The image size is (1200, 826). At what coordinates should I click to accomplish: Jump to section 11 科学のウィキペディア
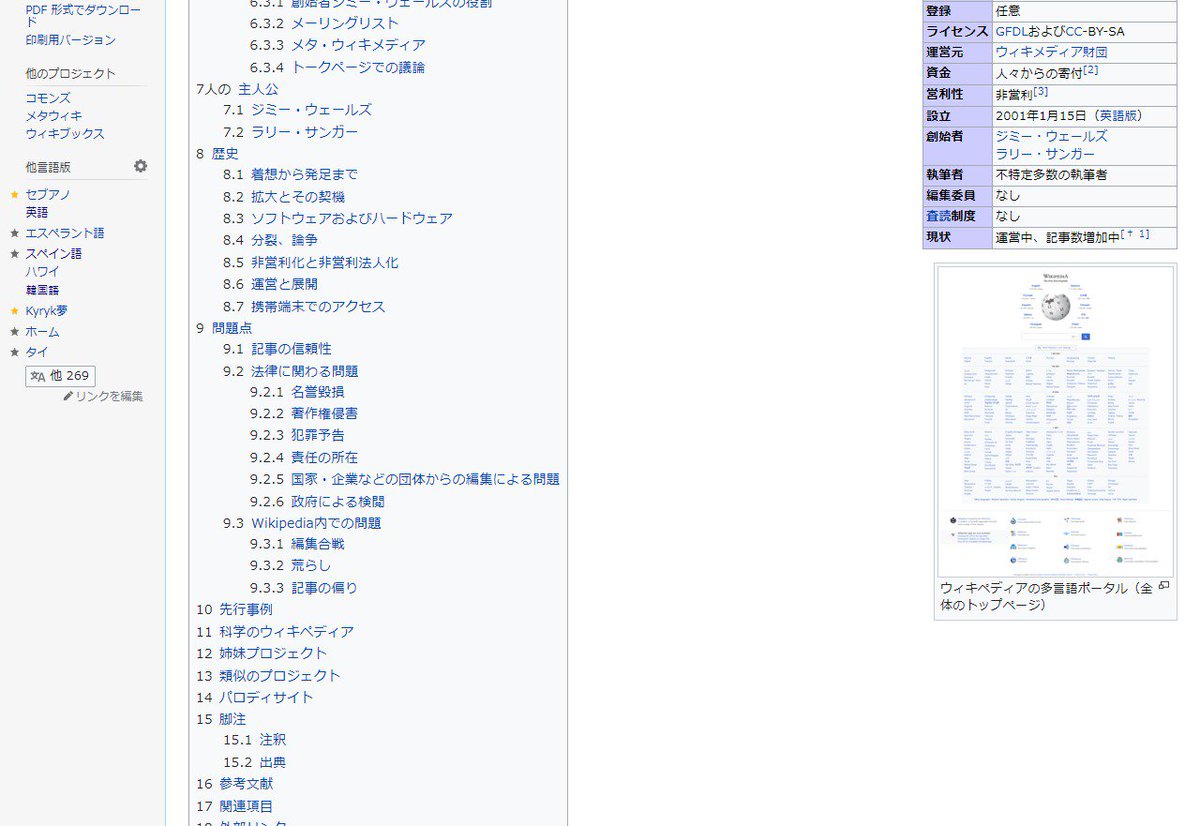coord(275,632)
